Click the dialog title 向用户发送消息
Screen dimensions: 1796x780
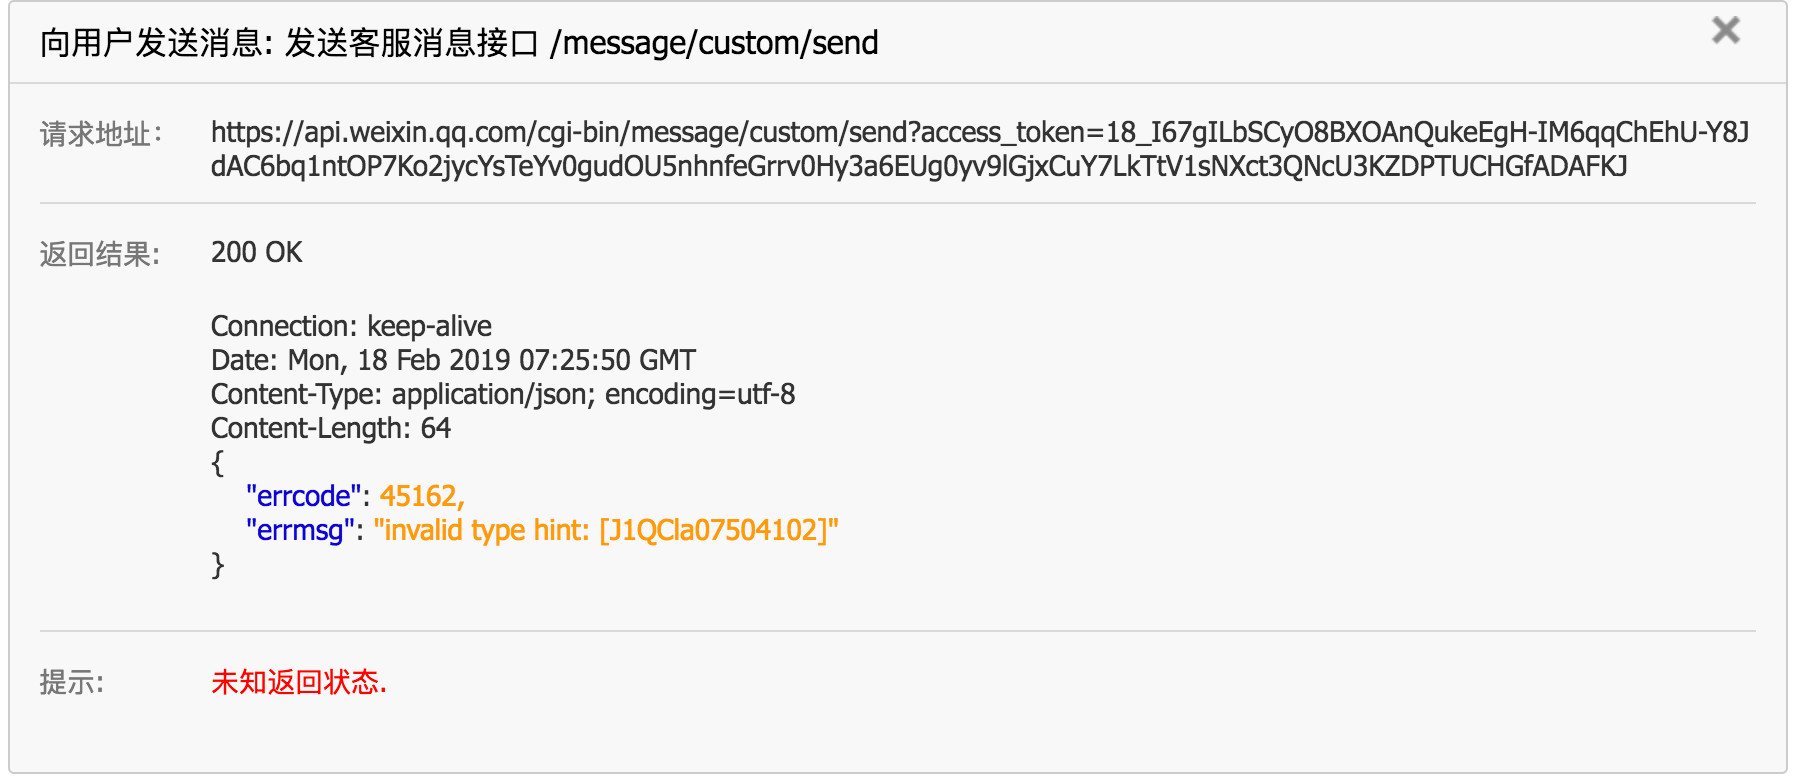click(150, 43)
